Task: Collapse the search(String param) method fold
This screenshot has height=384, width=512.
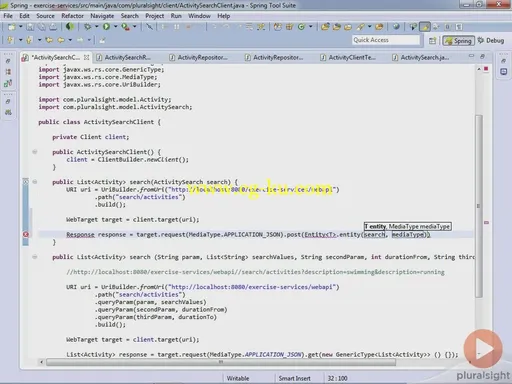Action: (35, 257)
